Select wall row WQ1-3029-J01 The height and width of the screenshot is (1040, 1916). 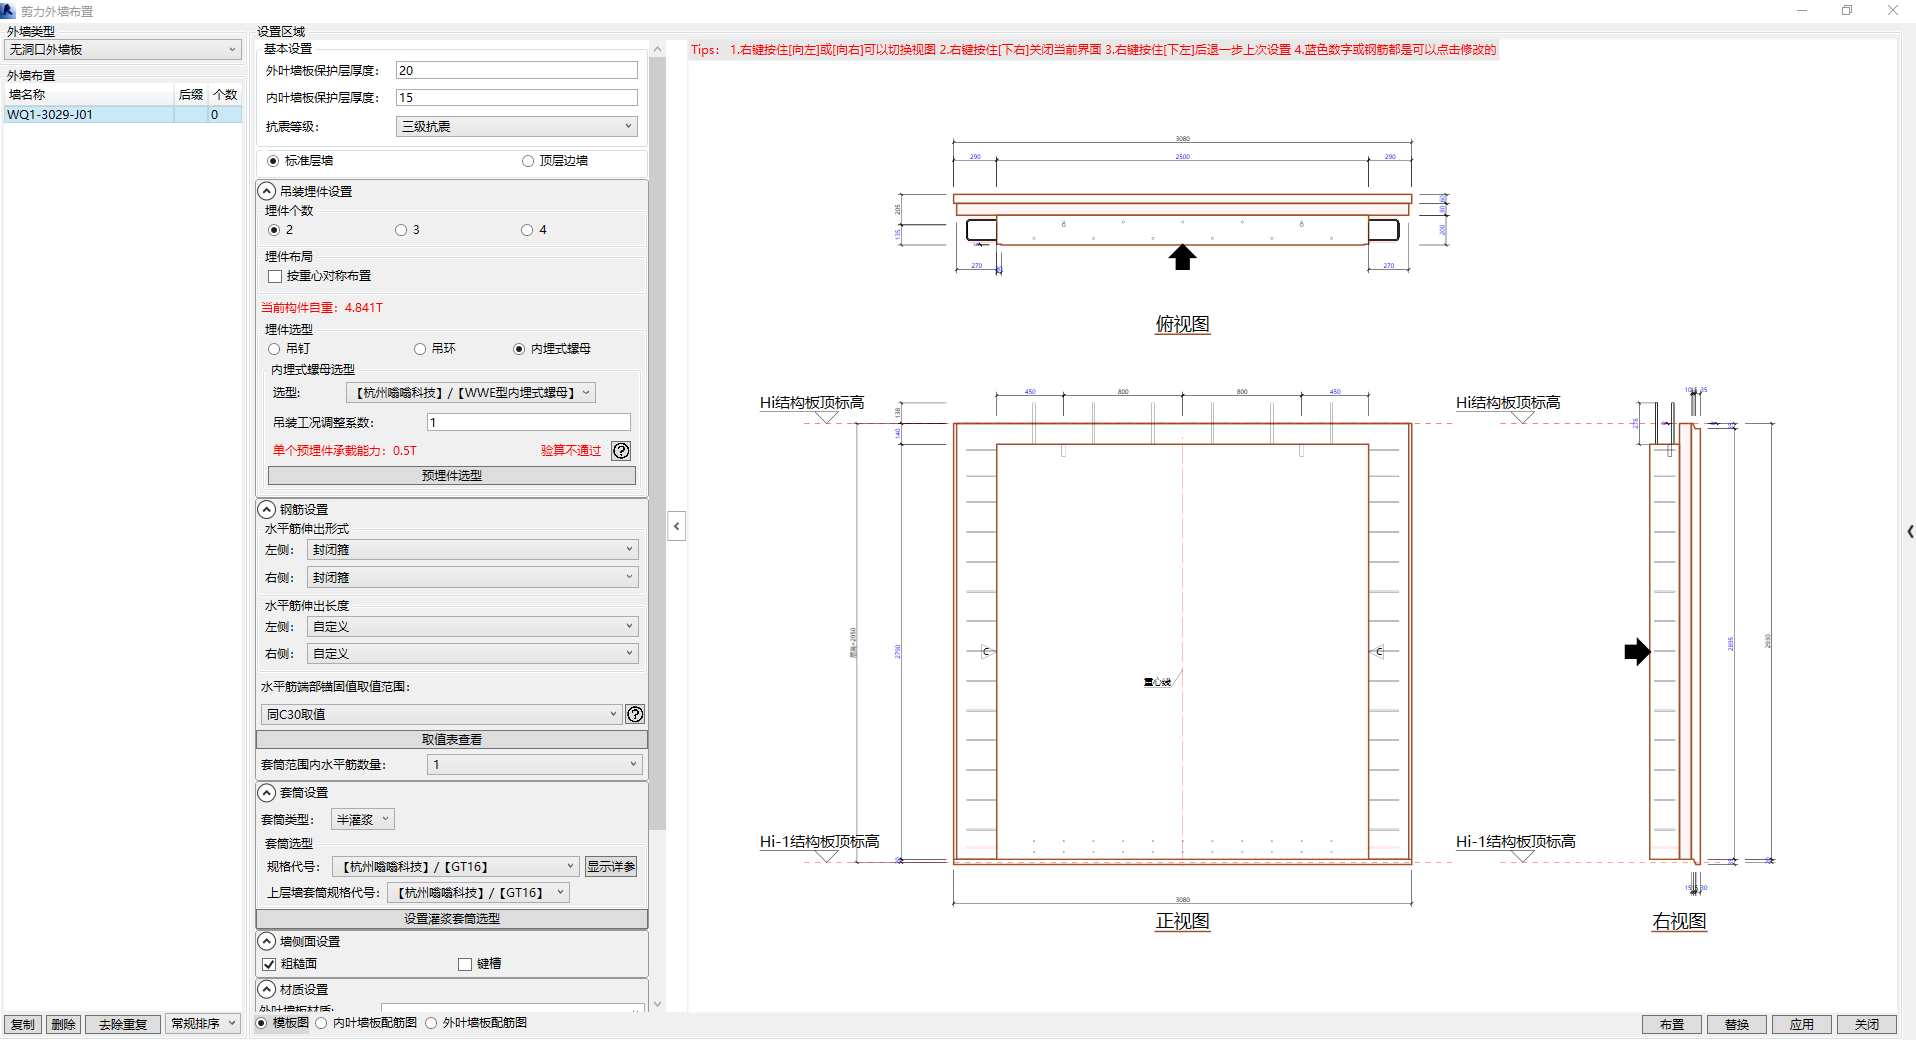pos(122,115)
